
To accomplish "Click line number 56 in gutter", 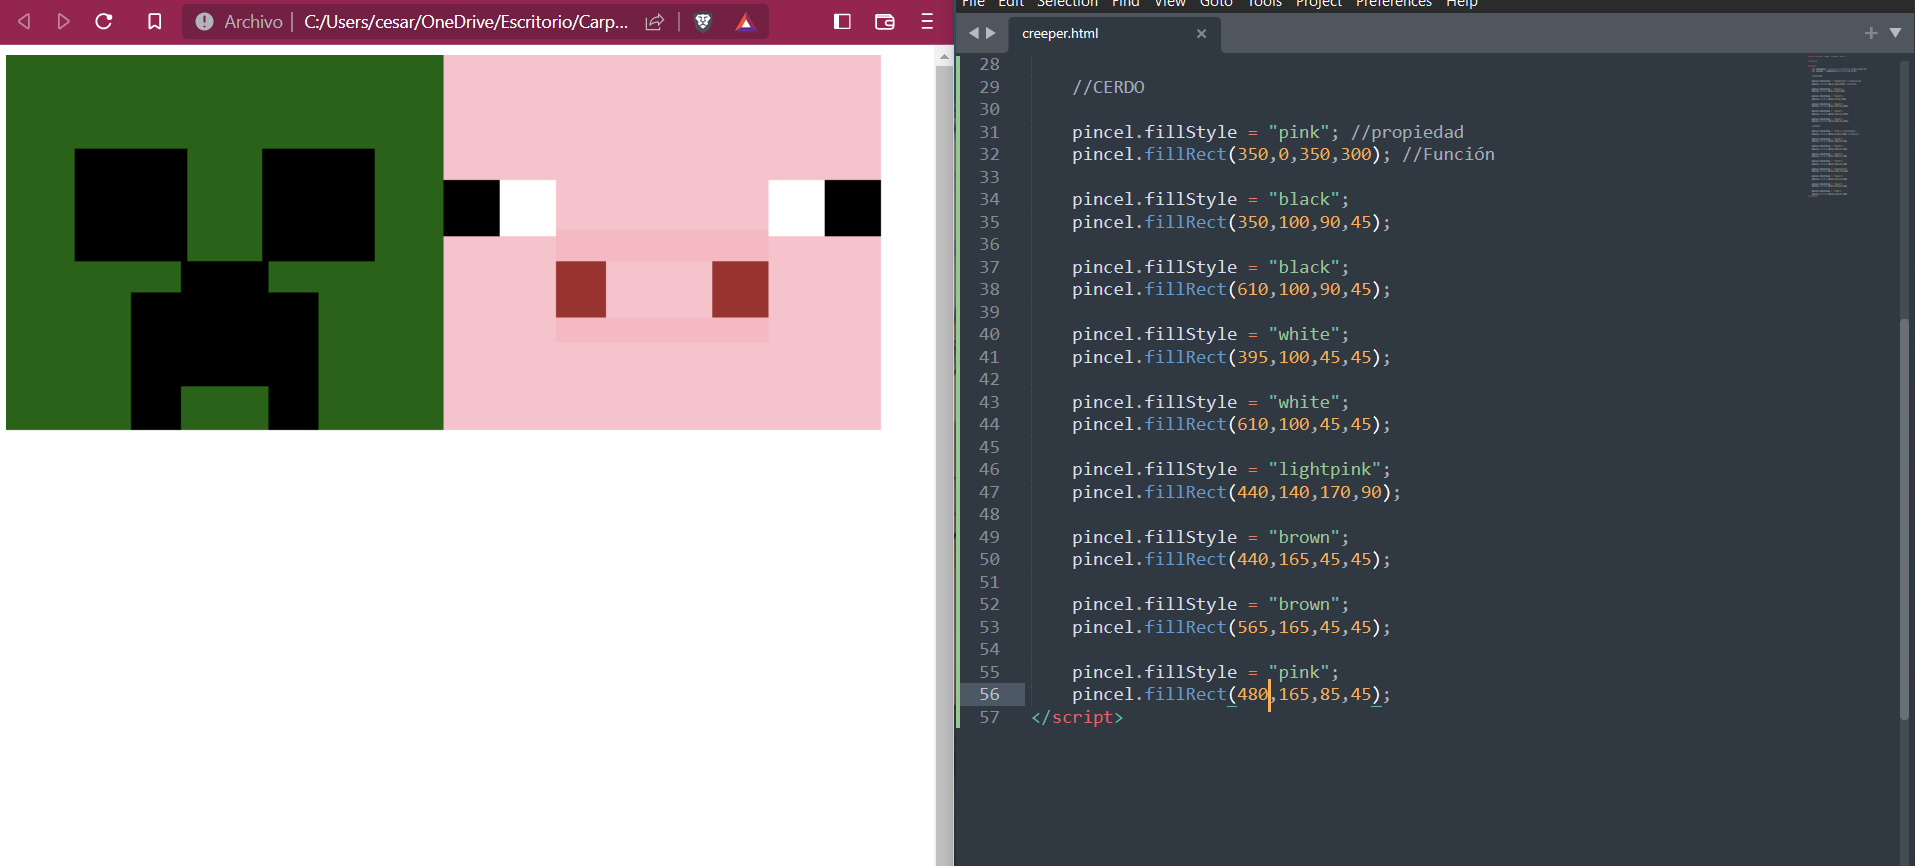I will [x=989, y=694].
